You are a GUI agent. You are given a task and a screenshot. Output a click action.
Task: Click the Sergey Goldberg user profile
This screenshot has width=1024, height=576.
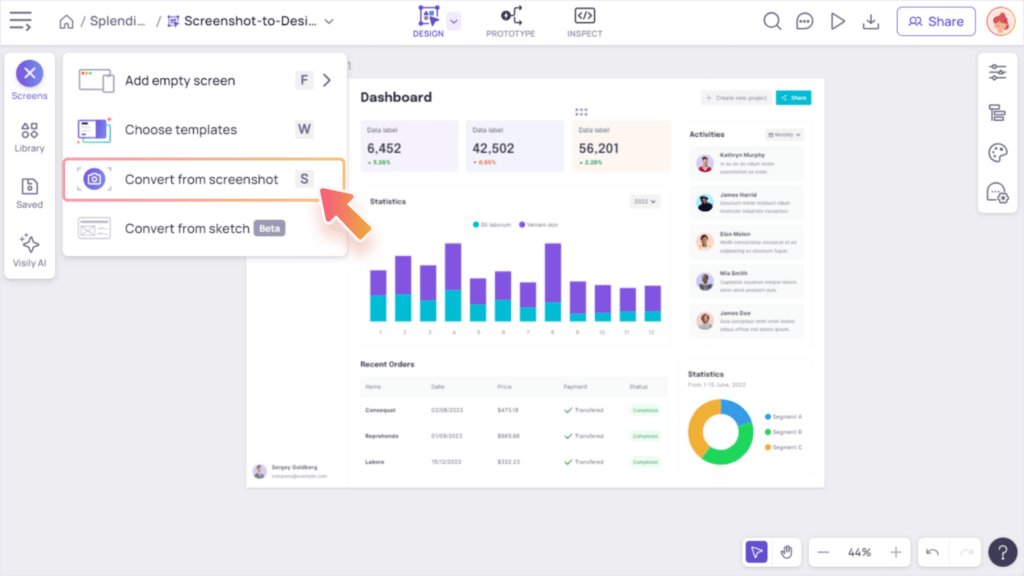coord(290,471)
